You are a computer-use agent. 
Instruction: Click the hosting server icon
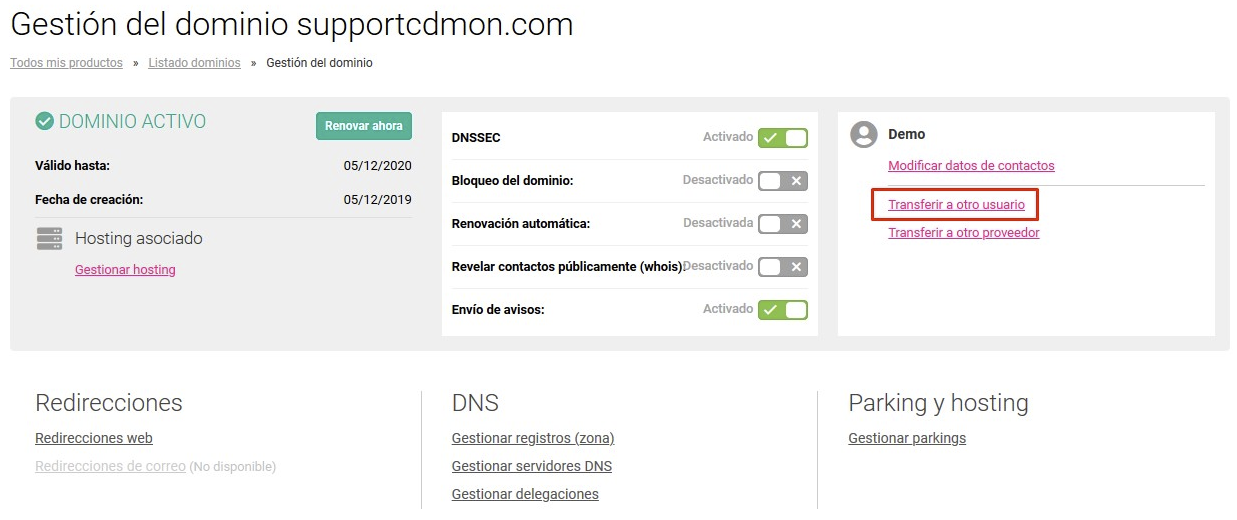pyautogui.click(x=49, y=238)
